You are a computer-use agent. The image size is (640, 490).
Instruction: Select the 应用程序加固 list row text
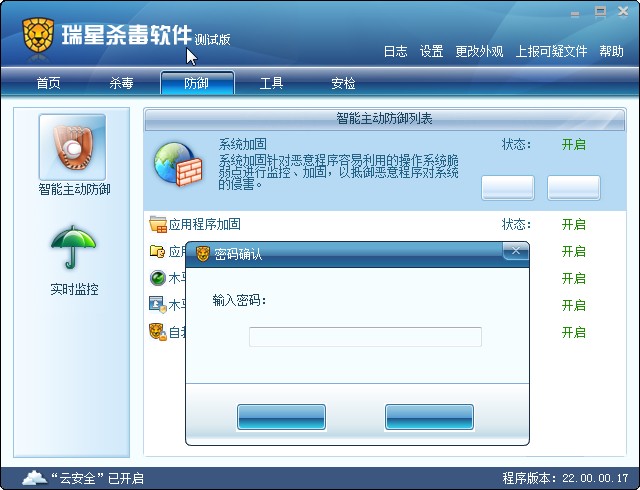tap(204, 224)
